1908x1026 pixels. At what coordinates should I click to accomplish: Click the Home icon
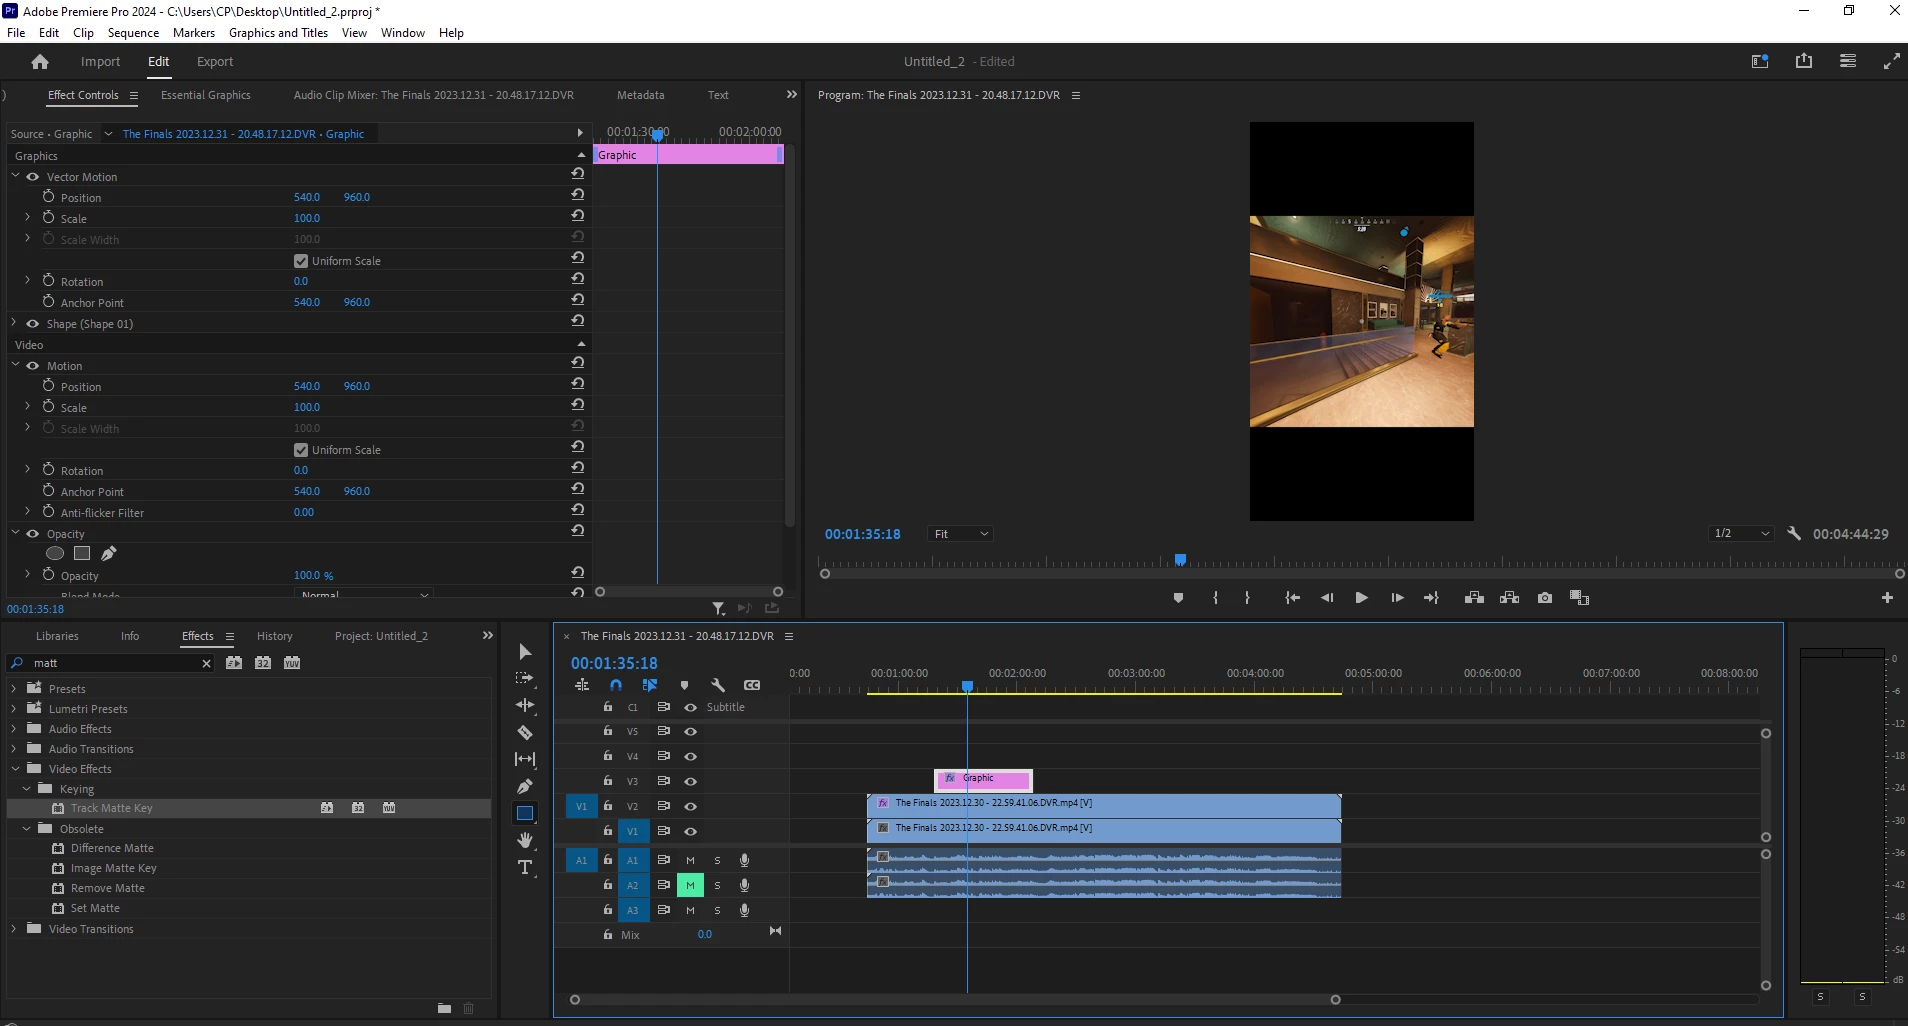(x=40, y=62)
